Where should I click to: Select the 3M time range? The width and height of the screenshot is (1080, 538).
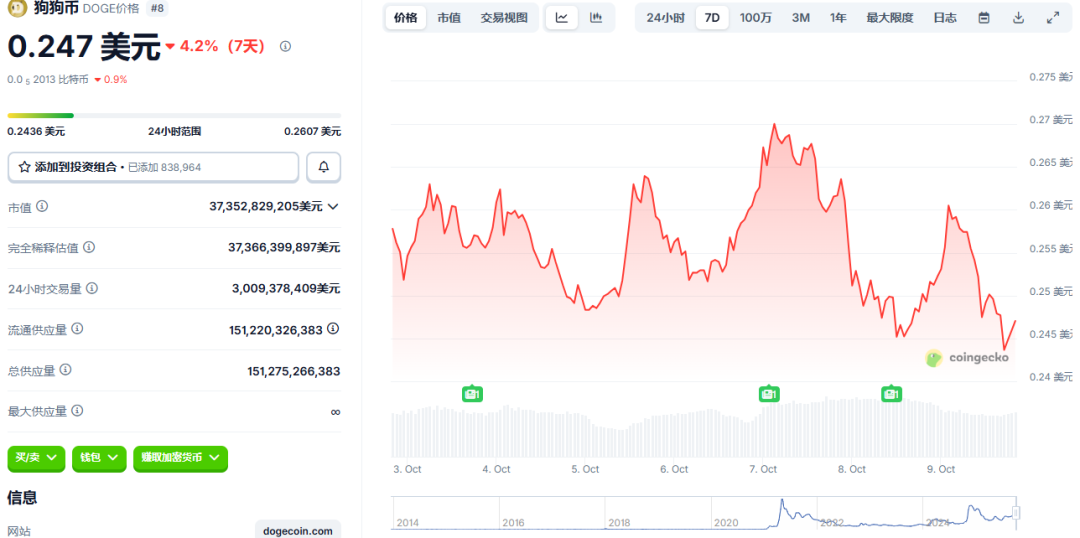point(800,18)
